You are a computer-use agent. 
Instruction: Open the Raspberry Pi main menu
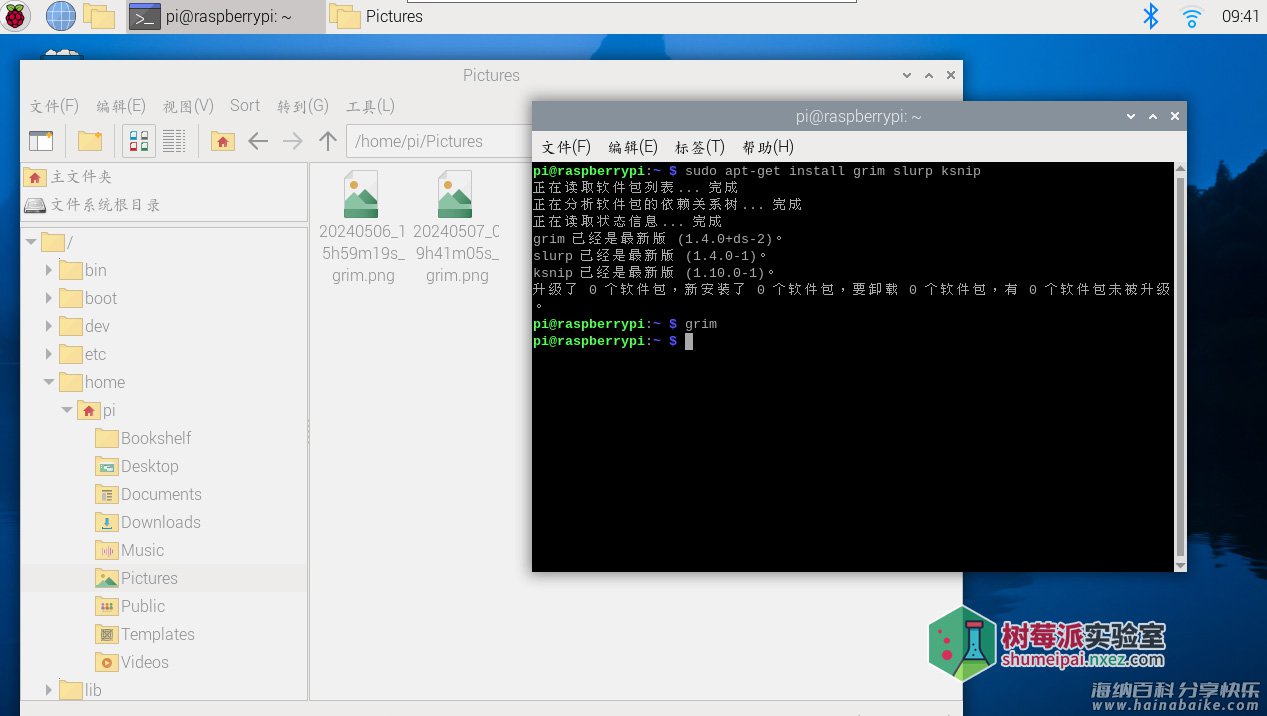pyautogui.click(x=16, y=16)
